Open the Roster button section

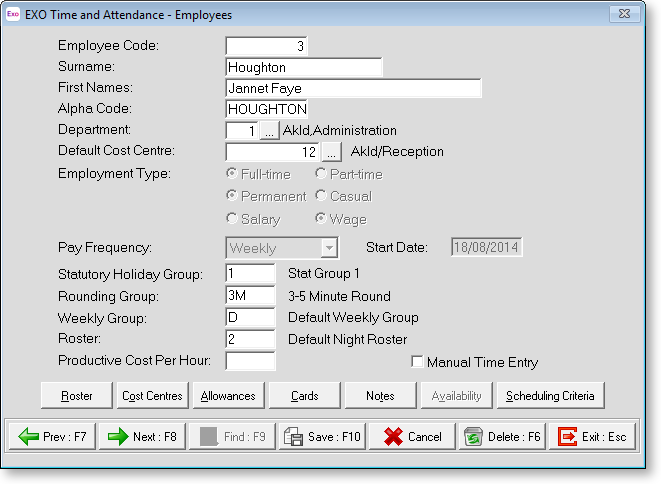pos(77,396)
